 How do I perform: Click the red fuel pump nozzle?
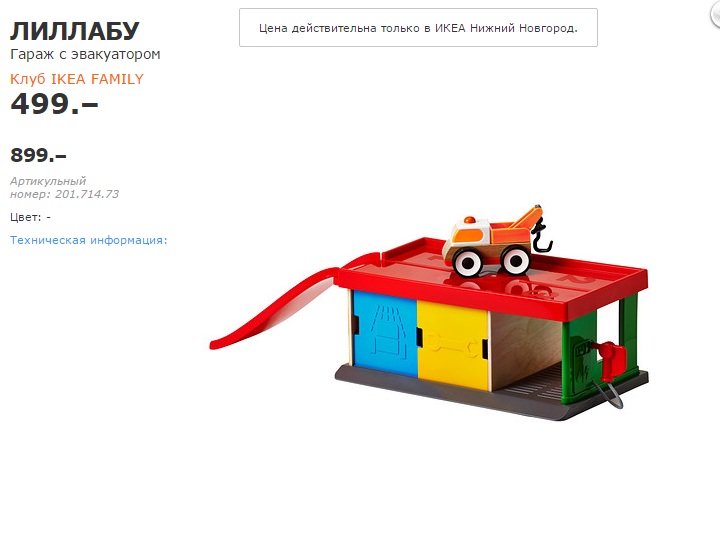(x=610, y=359)
